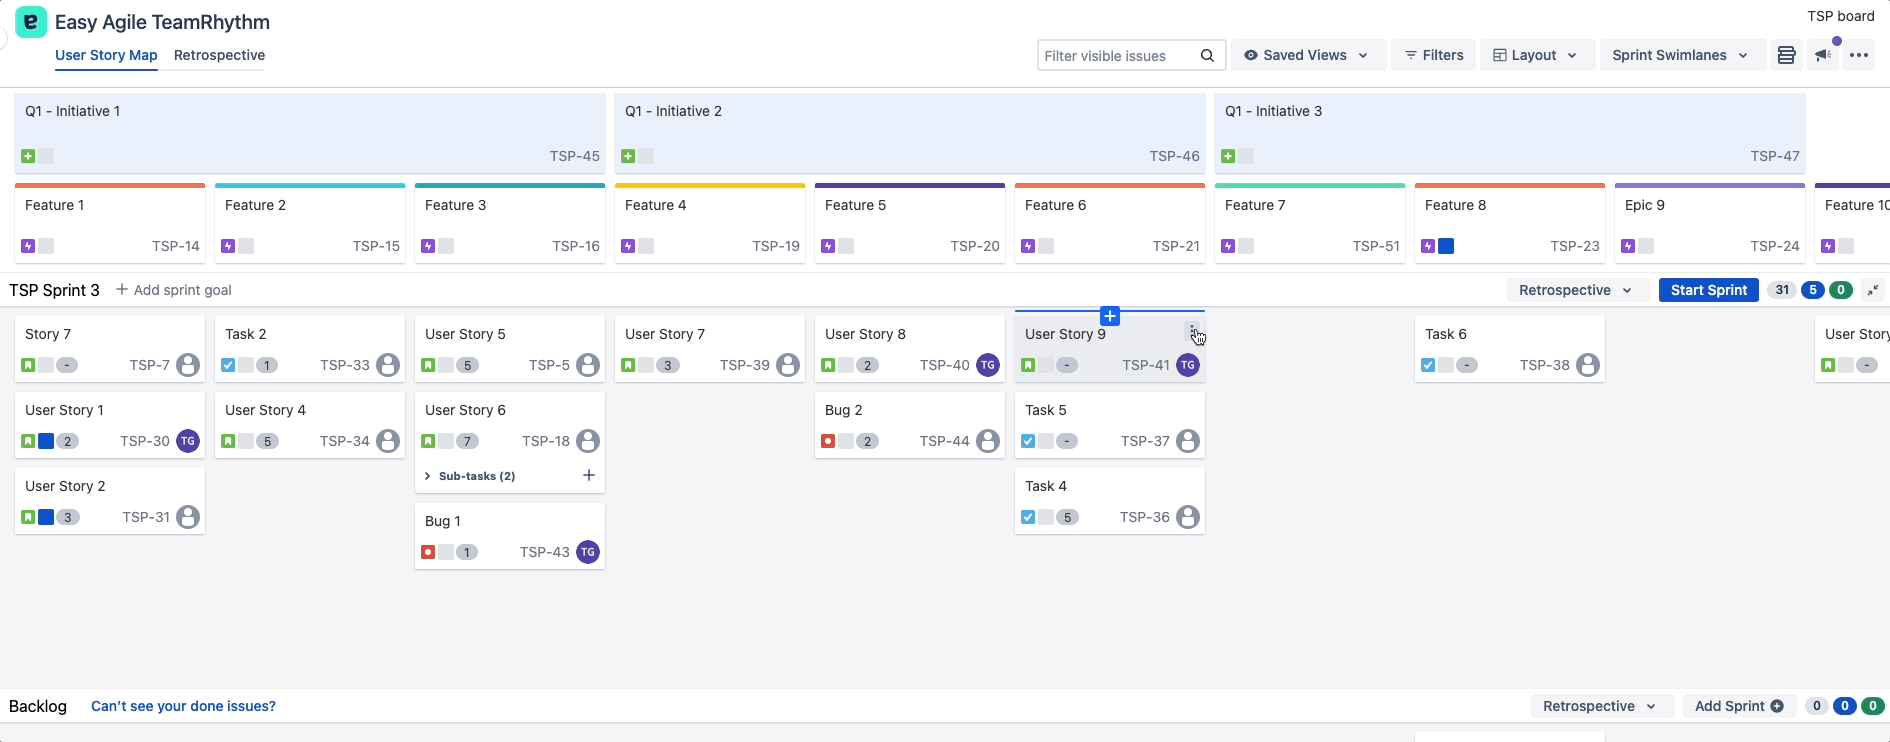Screen dimensions: 1890x742
Task: Click TG assignee avatar on Bug 1
Action: point(588,552)
